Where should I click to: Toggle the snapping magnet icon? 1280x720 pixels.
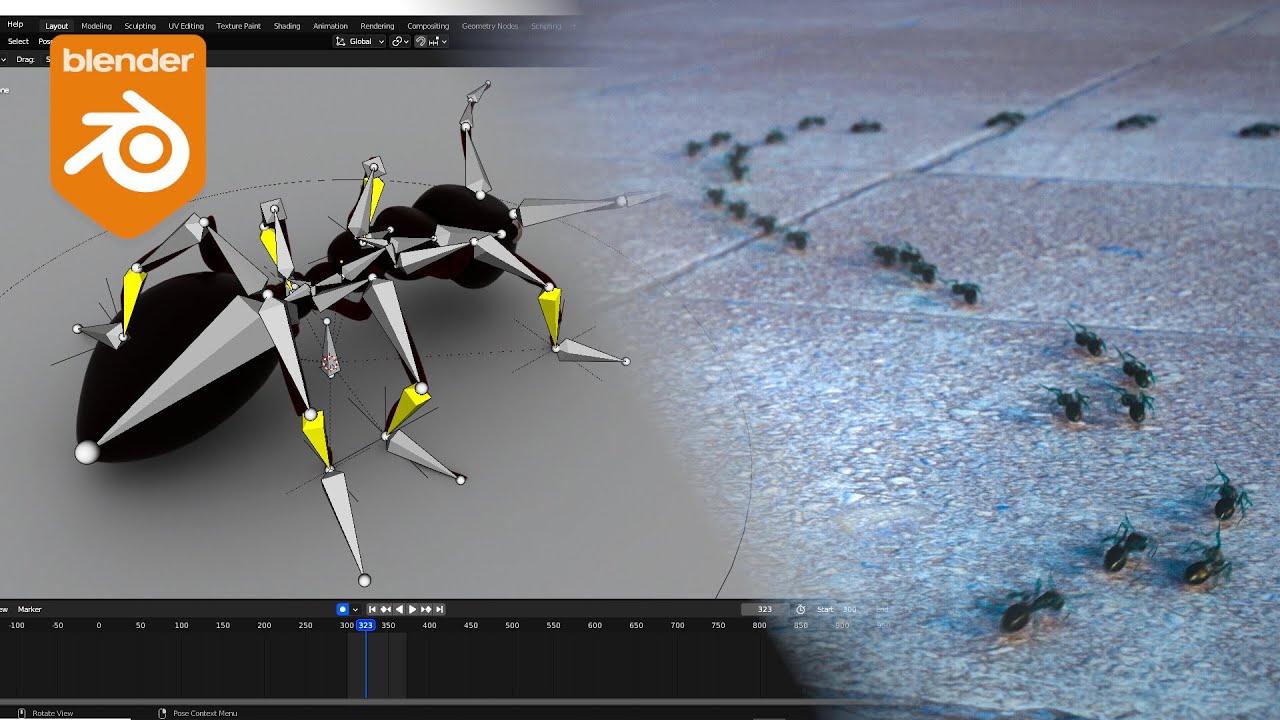[x=421, y=42]
